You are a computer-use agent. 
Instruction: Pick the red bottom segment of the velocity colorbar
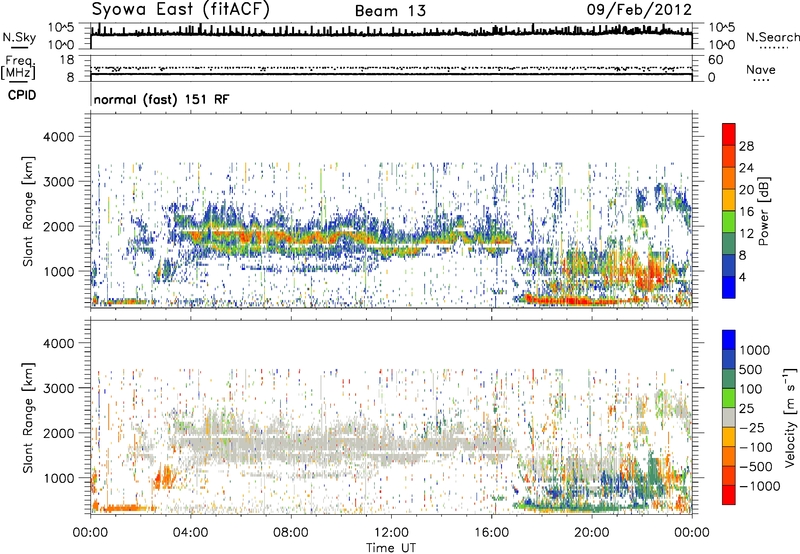(x=729, y=495)
